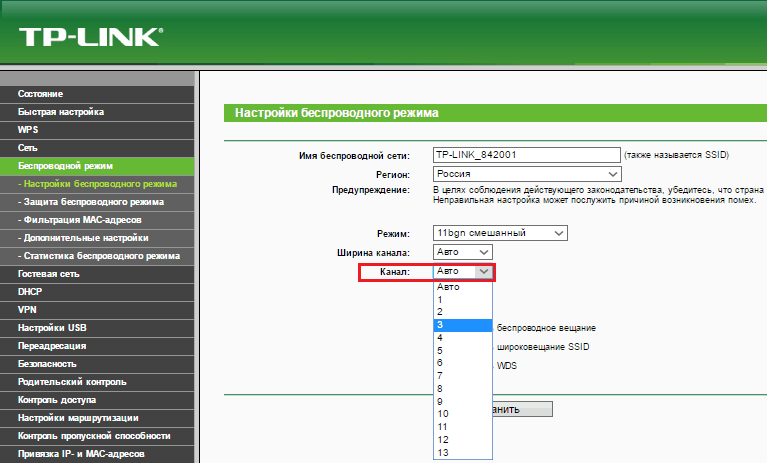Choose channel 10 in the list
Image resolution: width=767 pixels, height=463 pixels.
(463, 414)
